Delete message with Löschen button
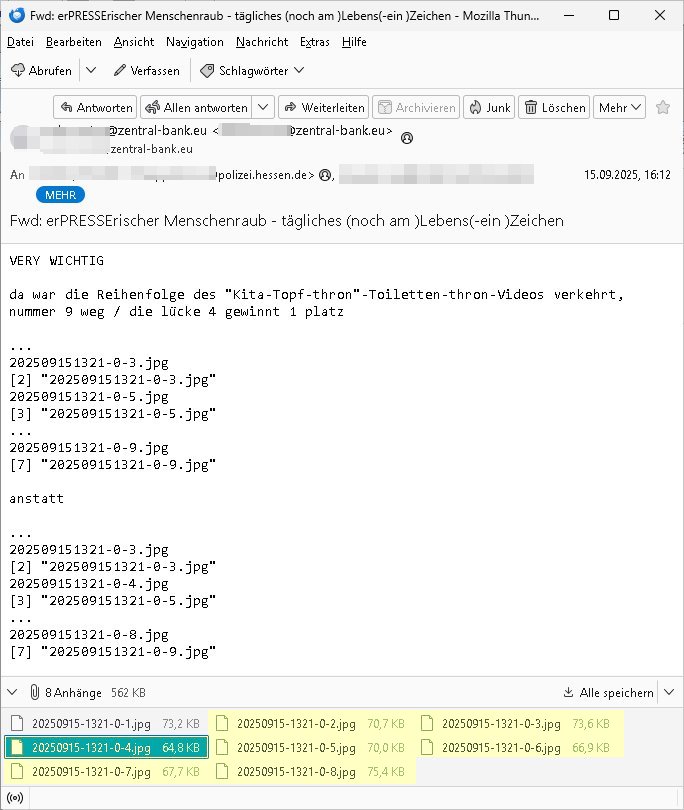 (555, 107)
